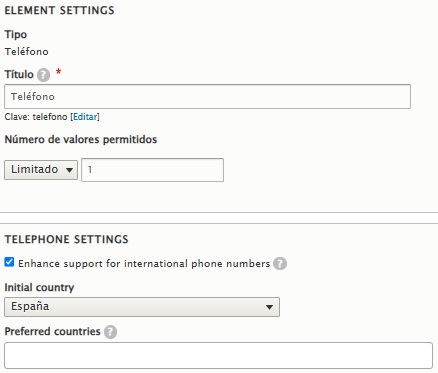
Task: Show help for international phone numbers option
Action: point(280,264)
